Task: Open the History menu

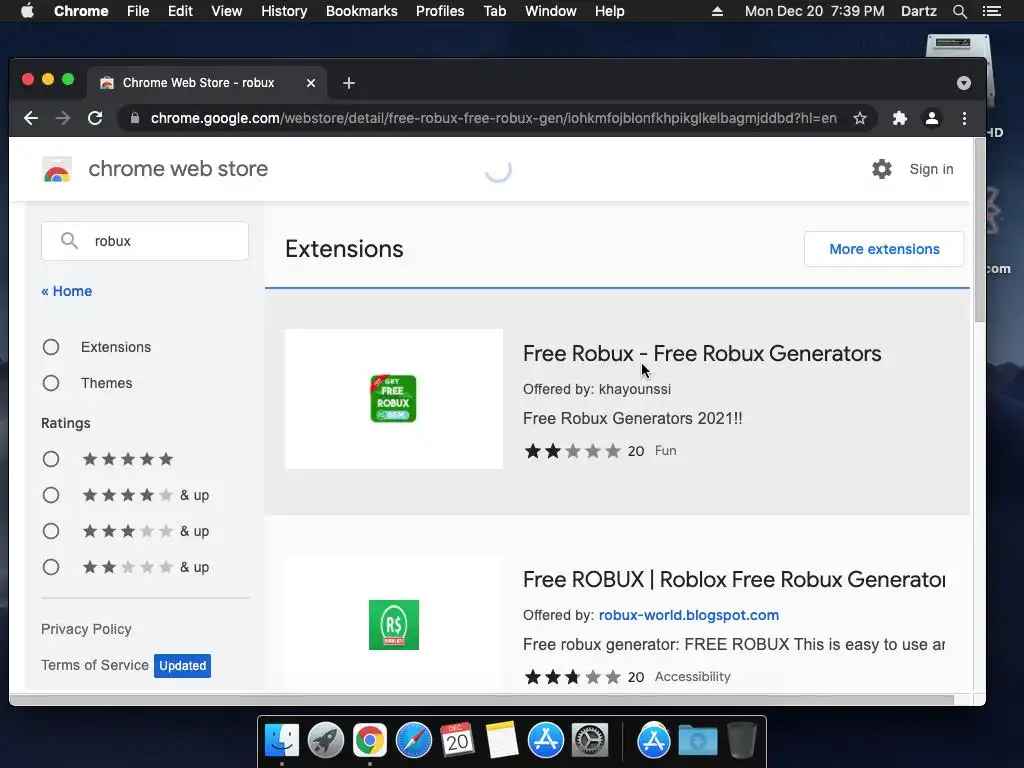Action: click(284, 11)
